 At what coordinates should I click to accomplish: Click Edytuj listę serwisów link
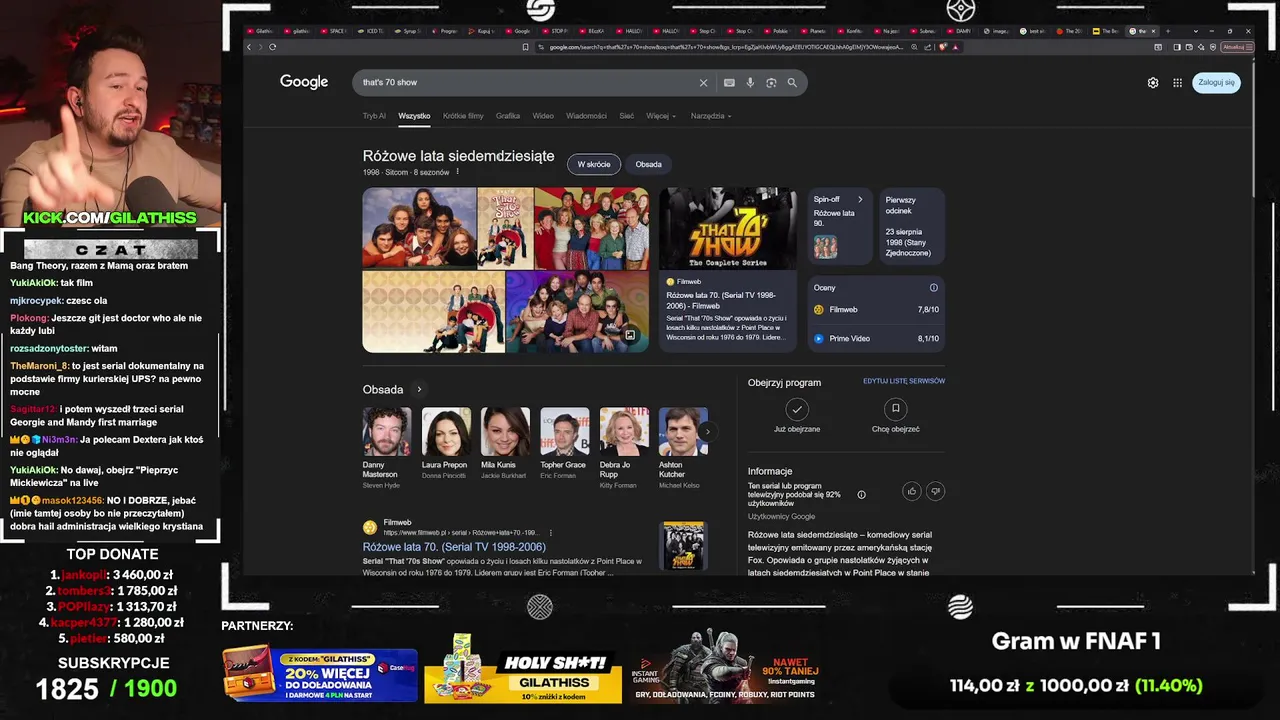tap(904, 381)
